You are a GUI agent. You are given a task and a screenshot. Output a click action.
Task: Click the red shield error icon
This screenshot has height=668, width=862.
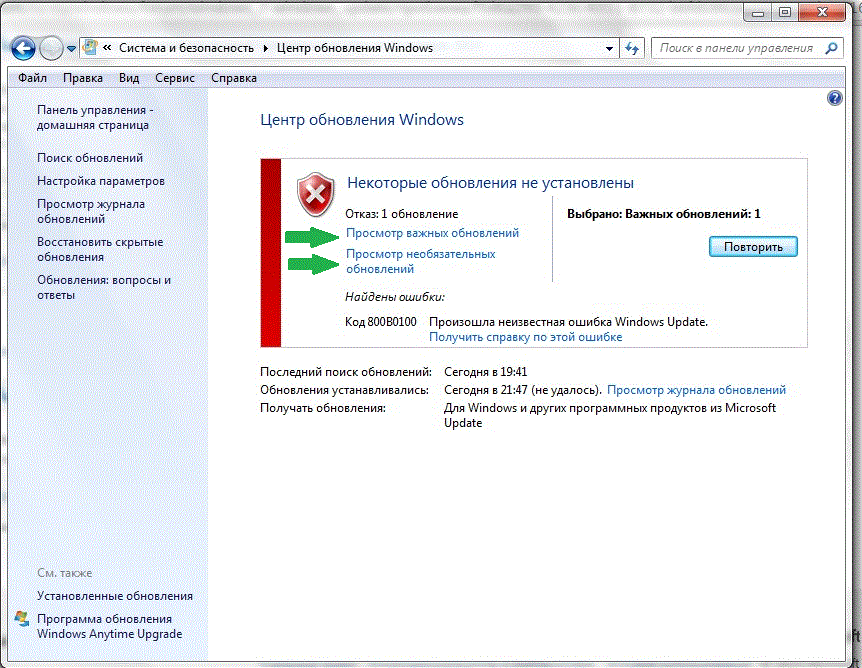click(x=316, y=195)
